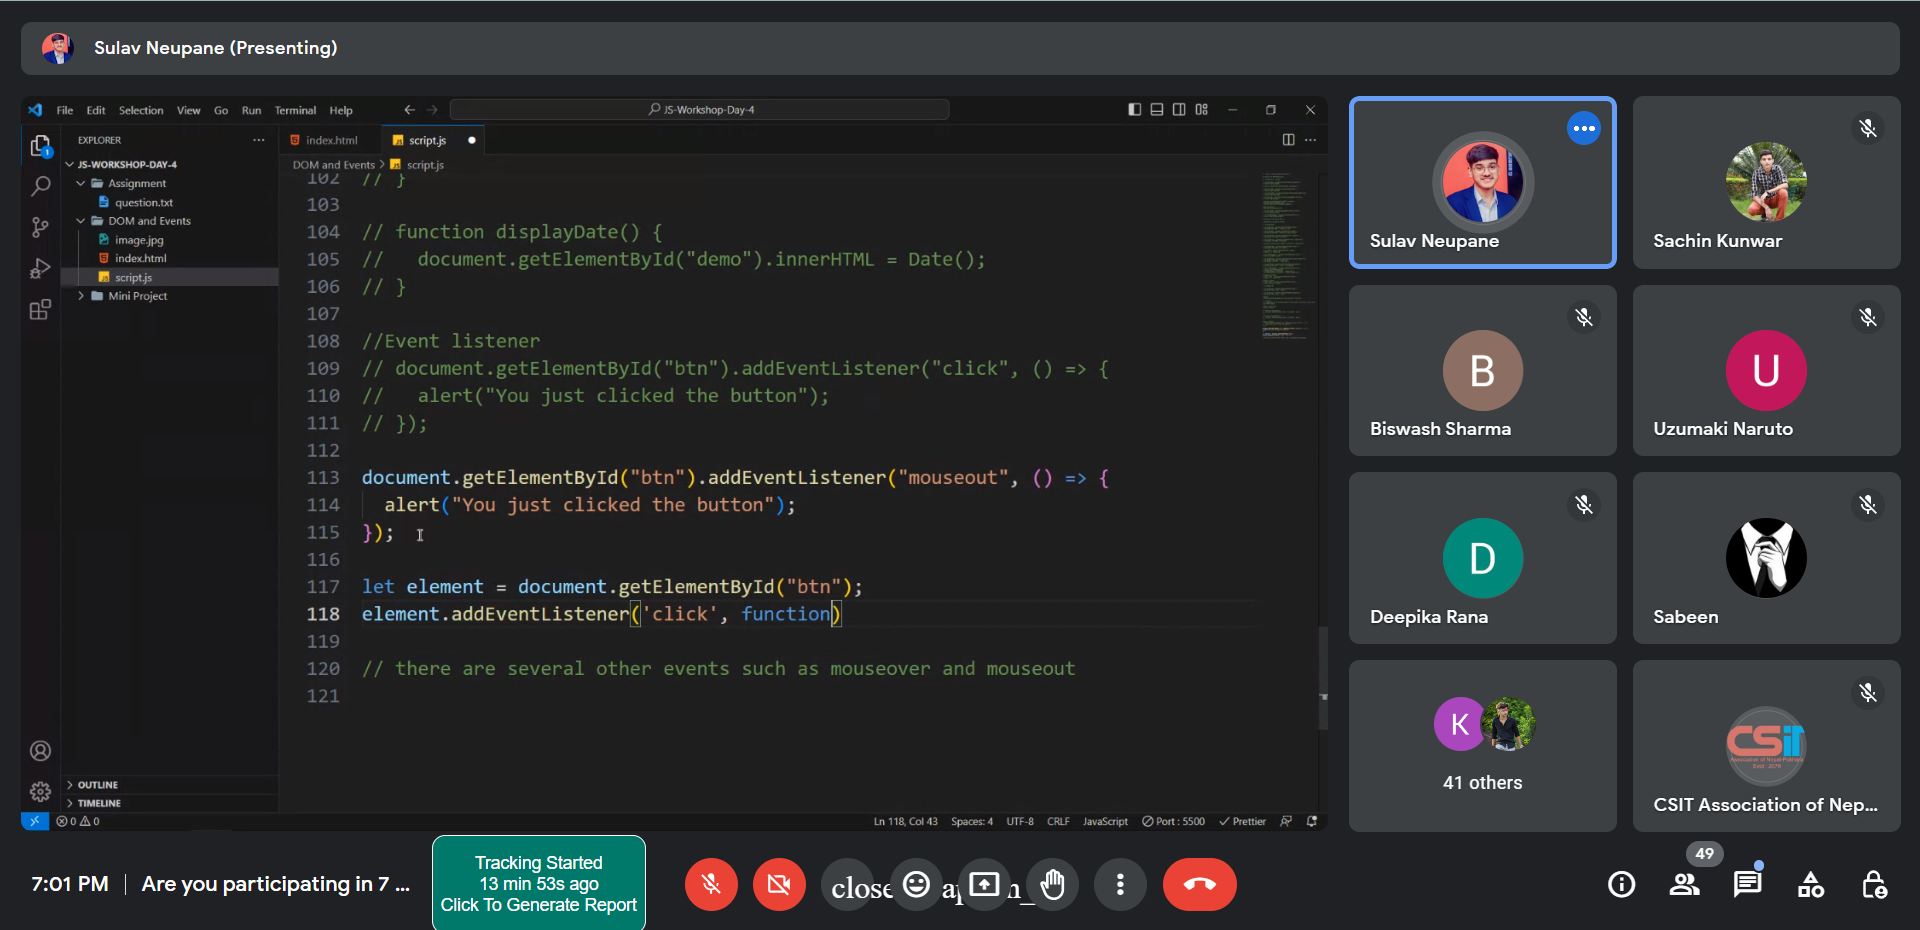Click Tracking Started generate report button
1920x930 pixels.
coord(539,883)
